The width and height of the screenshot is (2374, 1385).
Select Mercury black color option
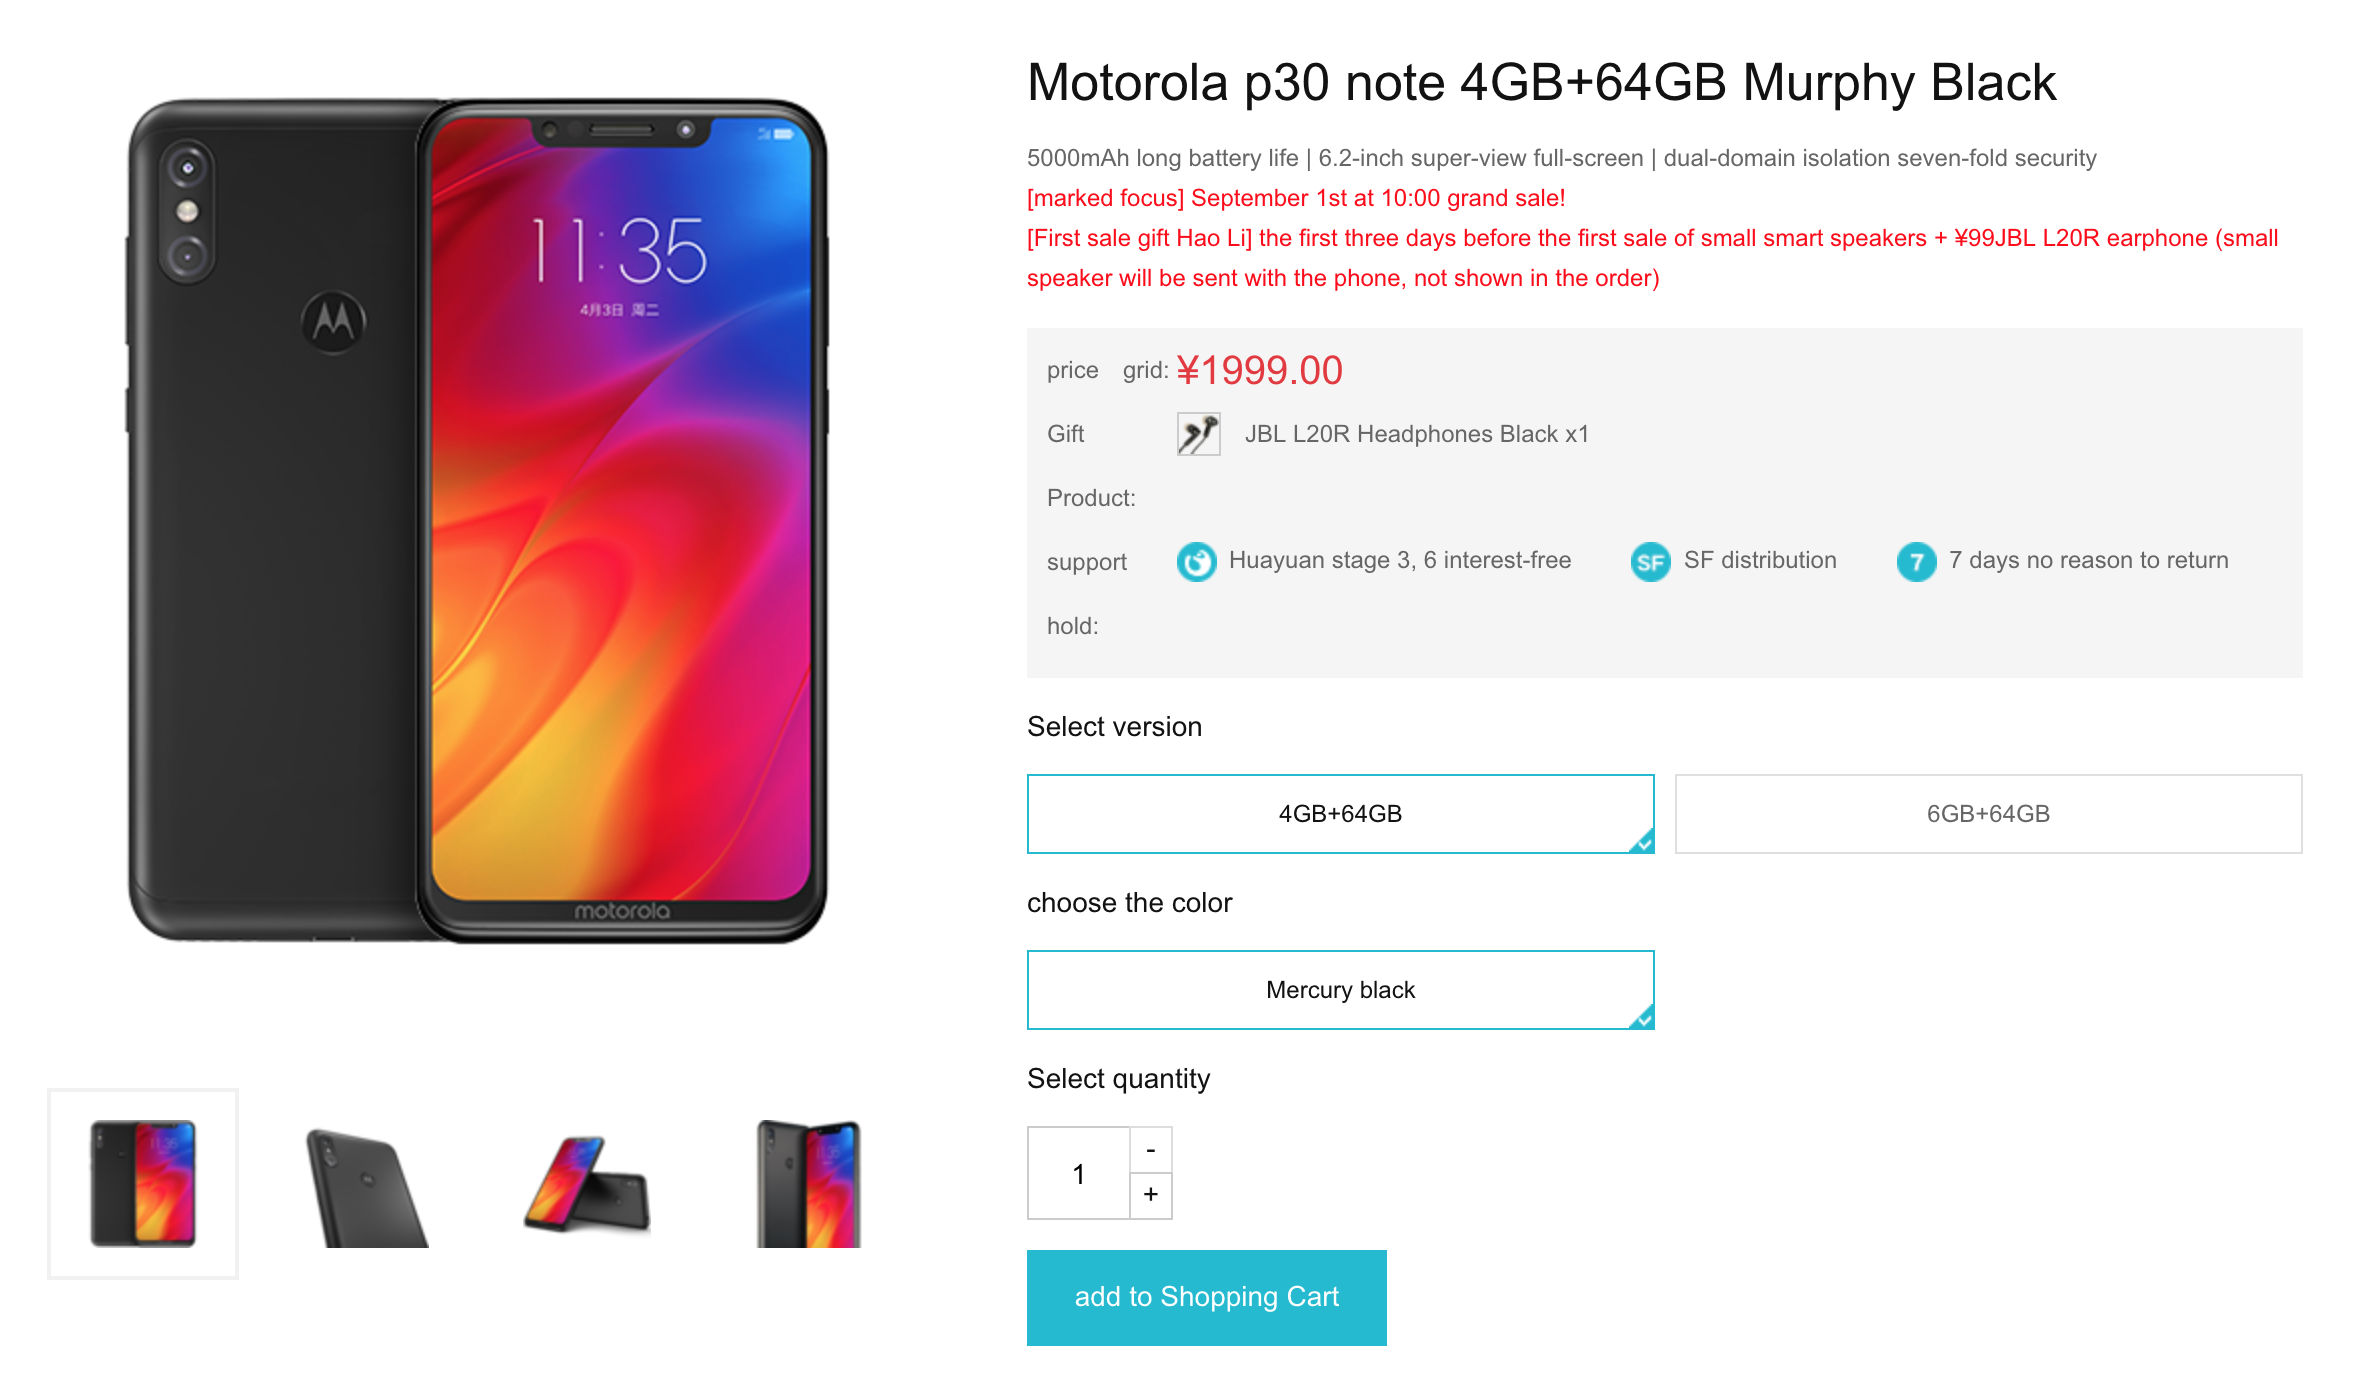point(1339,991)
